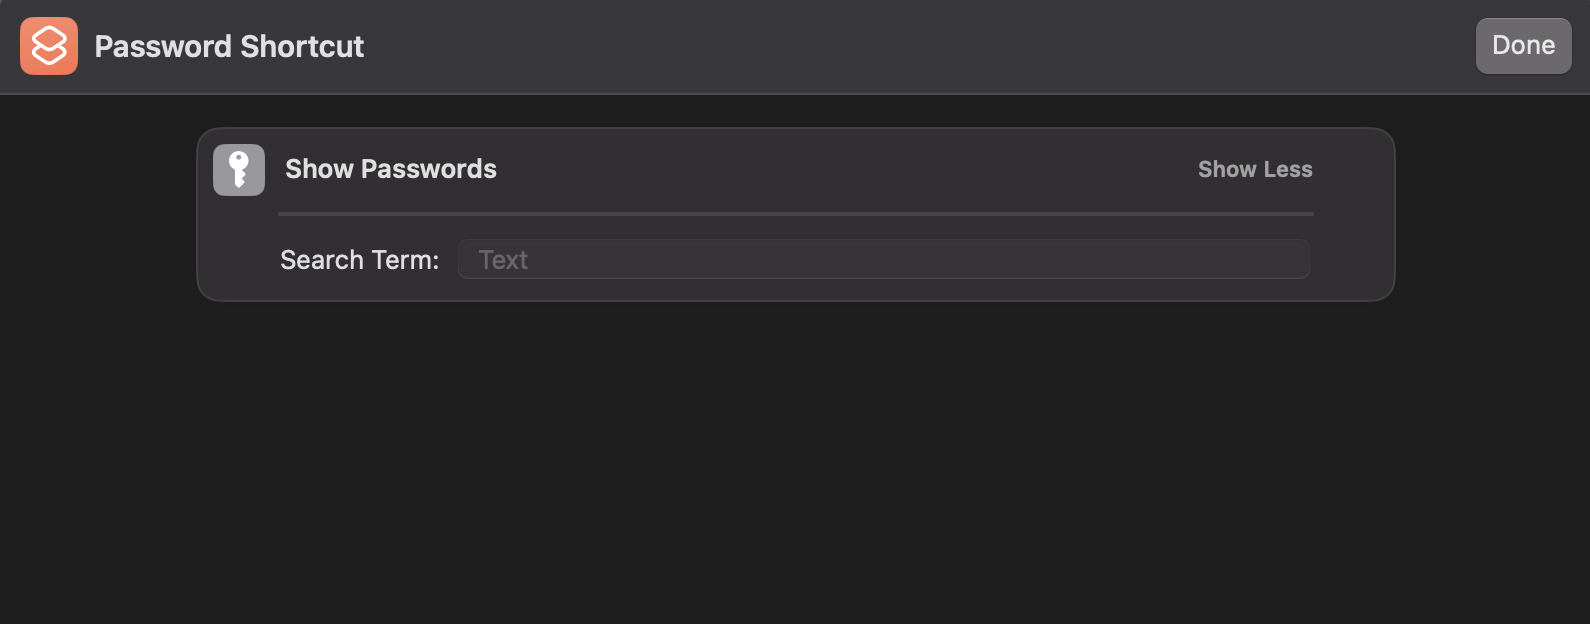Screen dimensions: 1590x624
Task: Finish editing using Done
Action: coord(1522,46)
